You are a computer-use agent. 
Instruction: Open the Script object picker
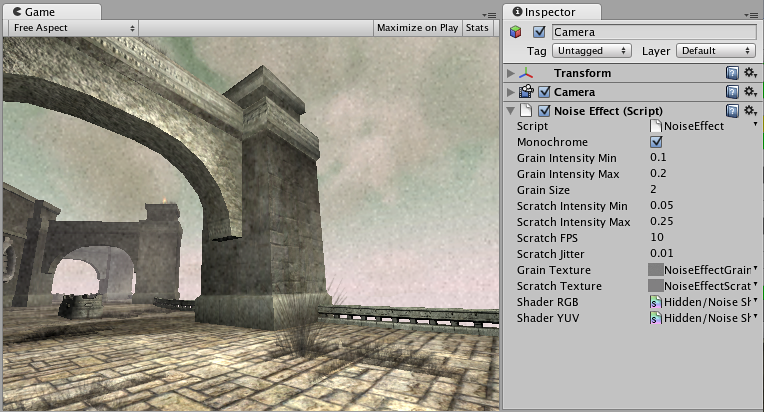tap(755, 125)
